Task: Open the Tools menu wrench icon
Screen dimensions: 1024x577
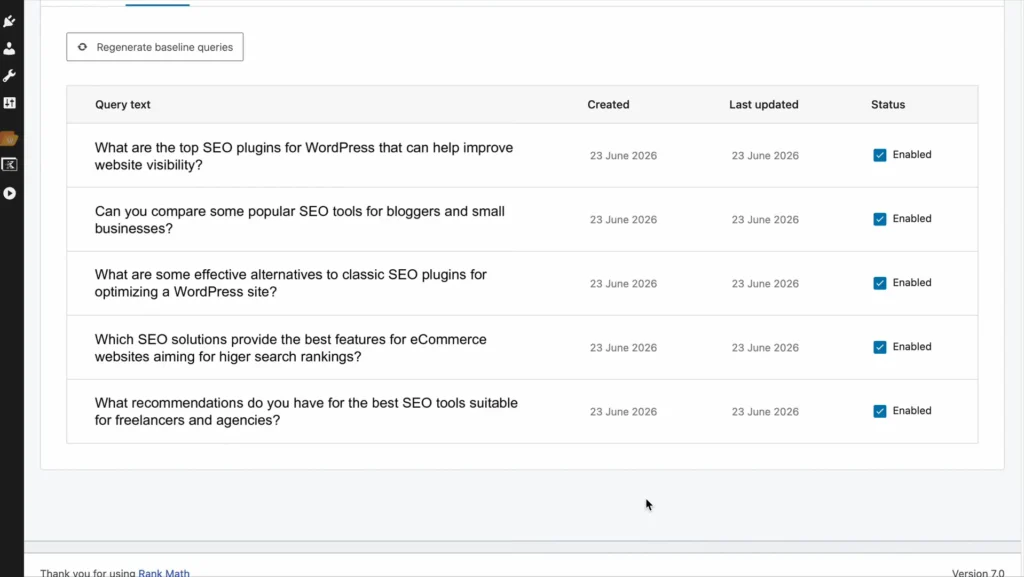Action: (x=9, y=76)
